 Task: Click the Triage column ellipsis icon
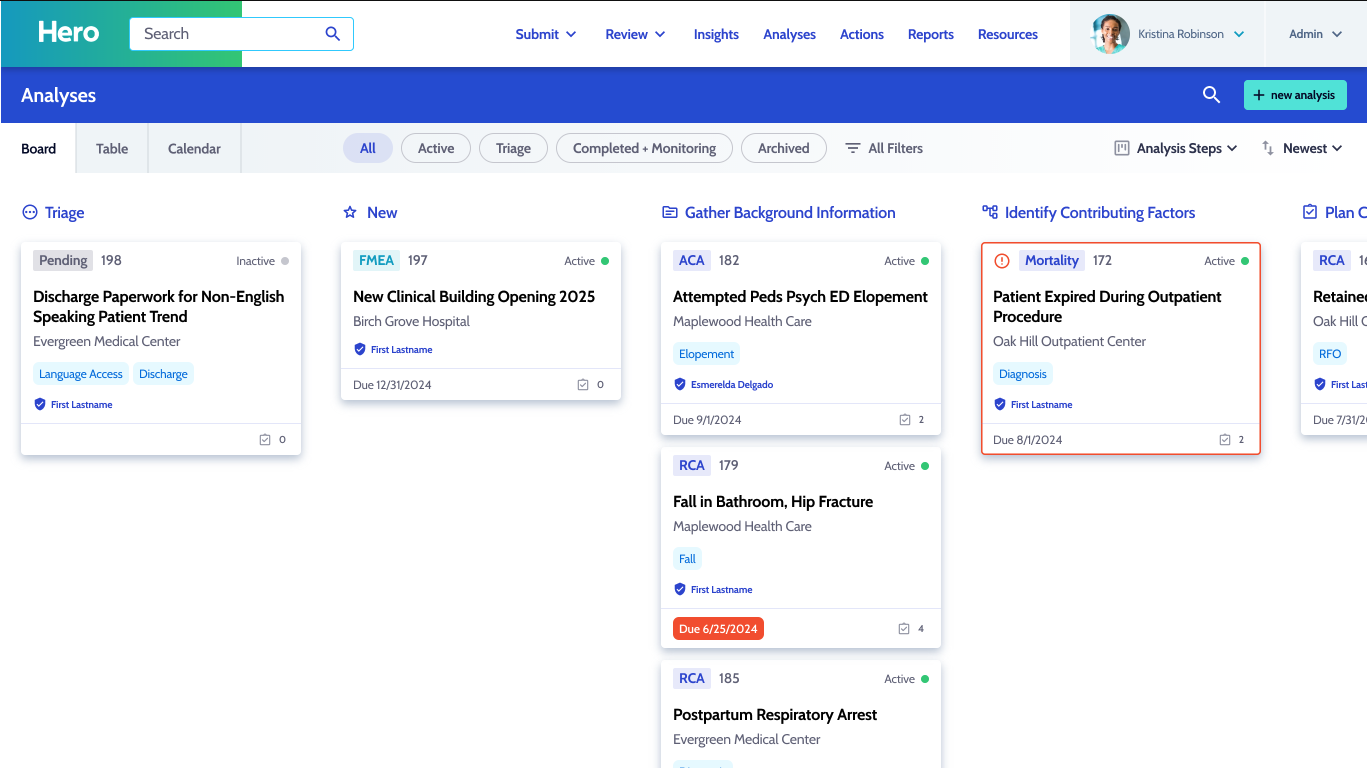click(x=30, y=213)
